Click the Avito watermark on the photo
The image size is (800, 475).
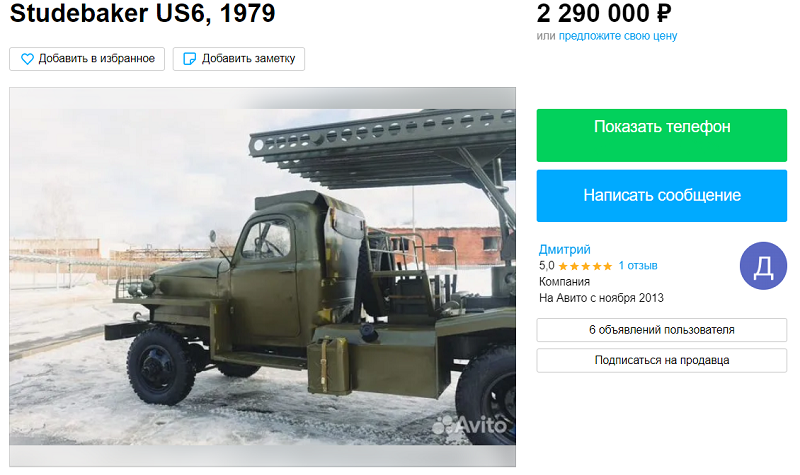point(470,425)
